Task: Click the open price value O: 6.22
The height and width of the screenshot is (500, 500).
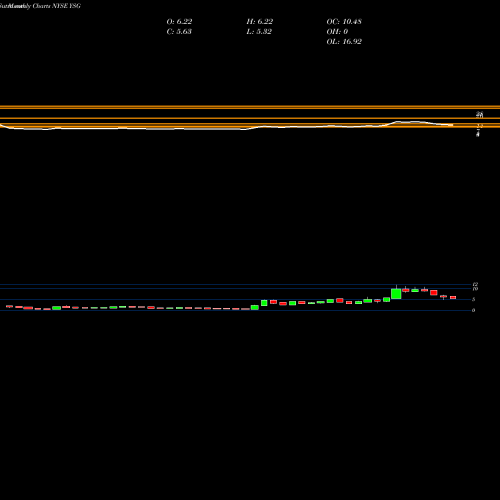Action: tap(179, 21)
